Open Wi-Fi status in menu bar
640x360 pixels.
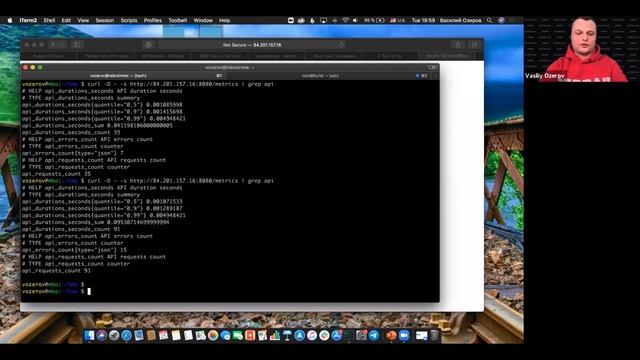coord(345,20)
